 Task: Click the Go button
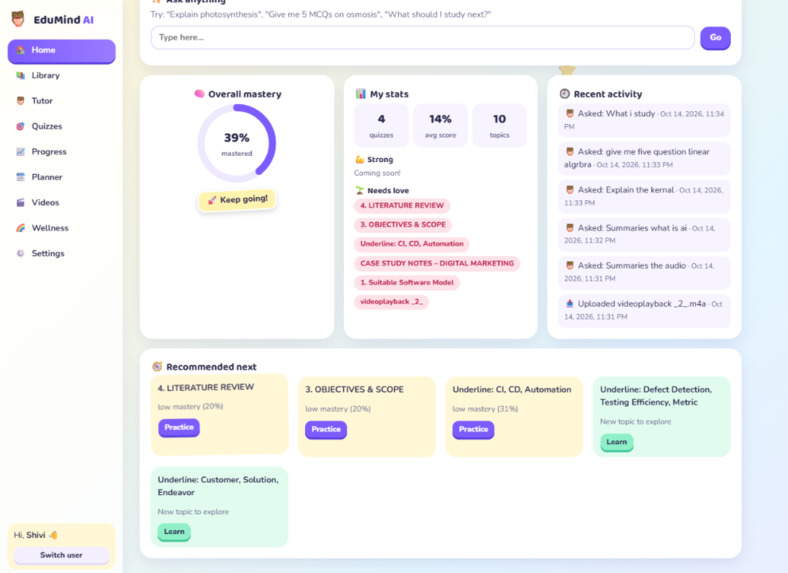715,38
